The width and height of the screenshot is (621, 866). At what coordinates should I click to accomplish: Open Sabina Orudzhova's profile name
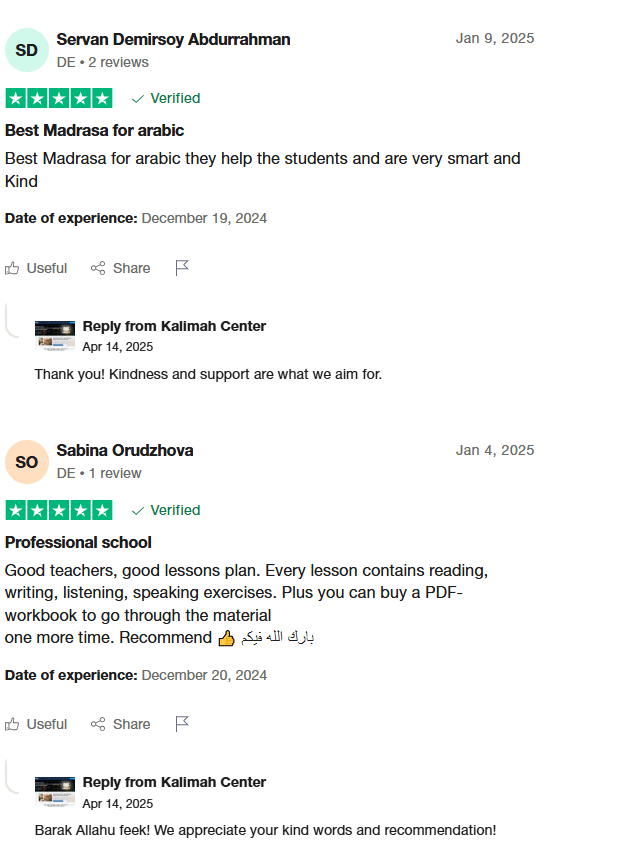click(125, 451)
